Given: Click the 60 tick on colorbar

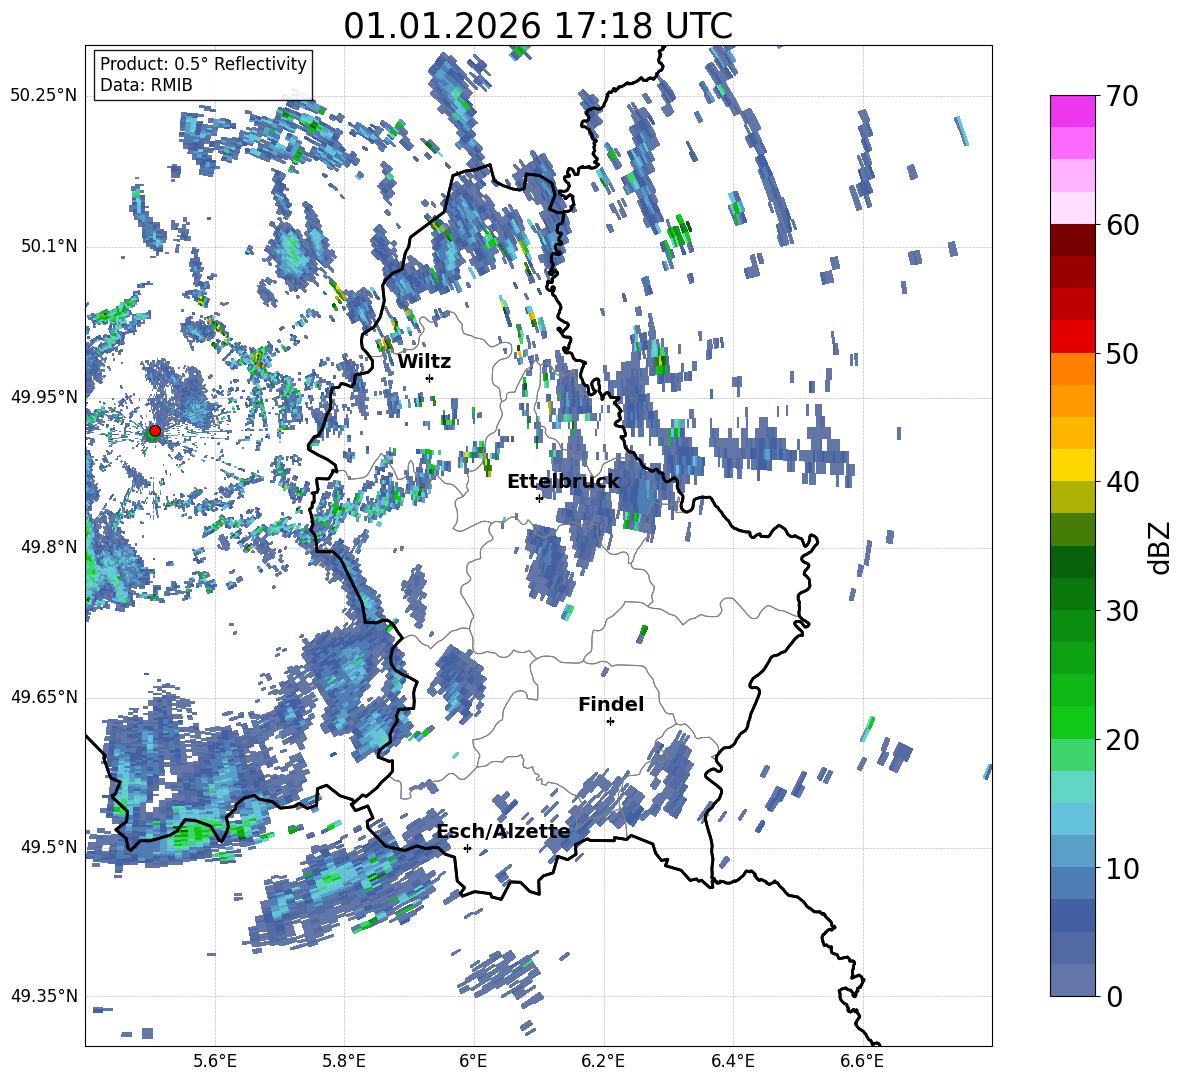Looking at the screenshot, I should [x=1122, y=225].
